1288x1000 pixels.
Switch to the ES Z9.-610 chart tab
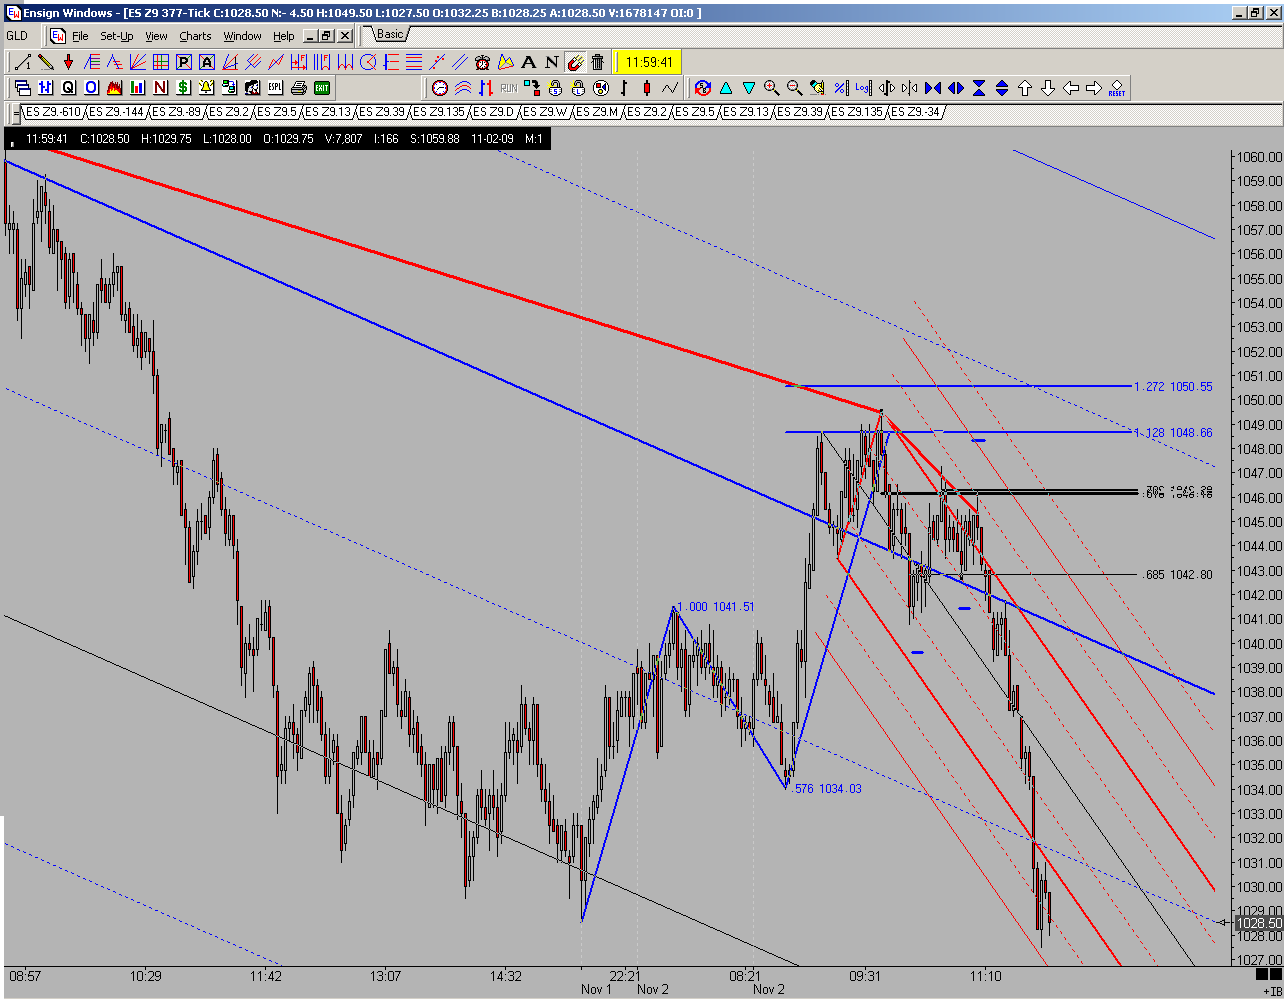coord(52,111)
